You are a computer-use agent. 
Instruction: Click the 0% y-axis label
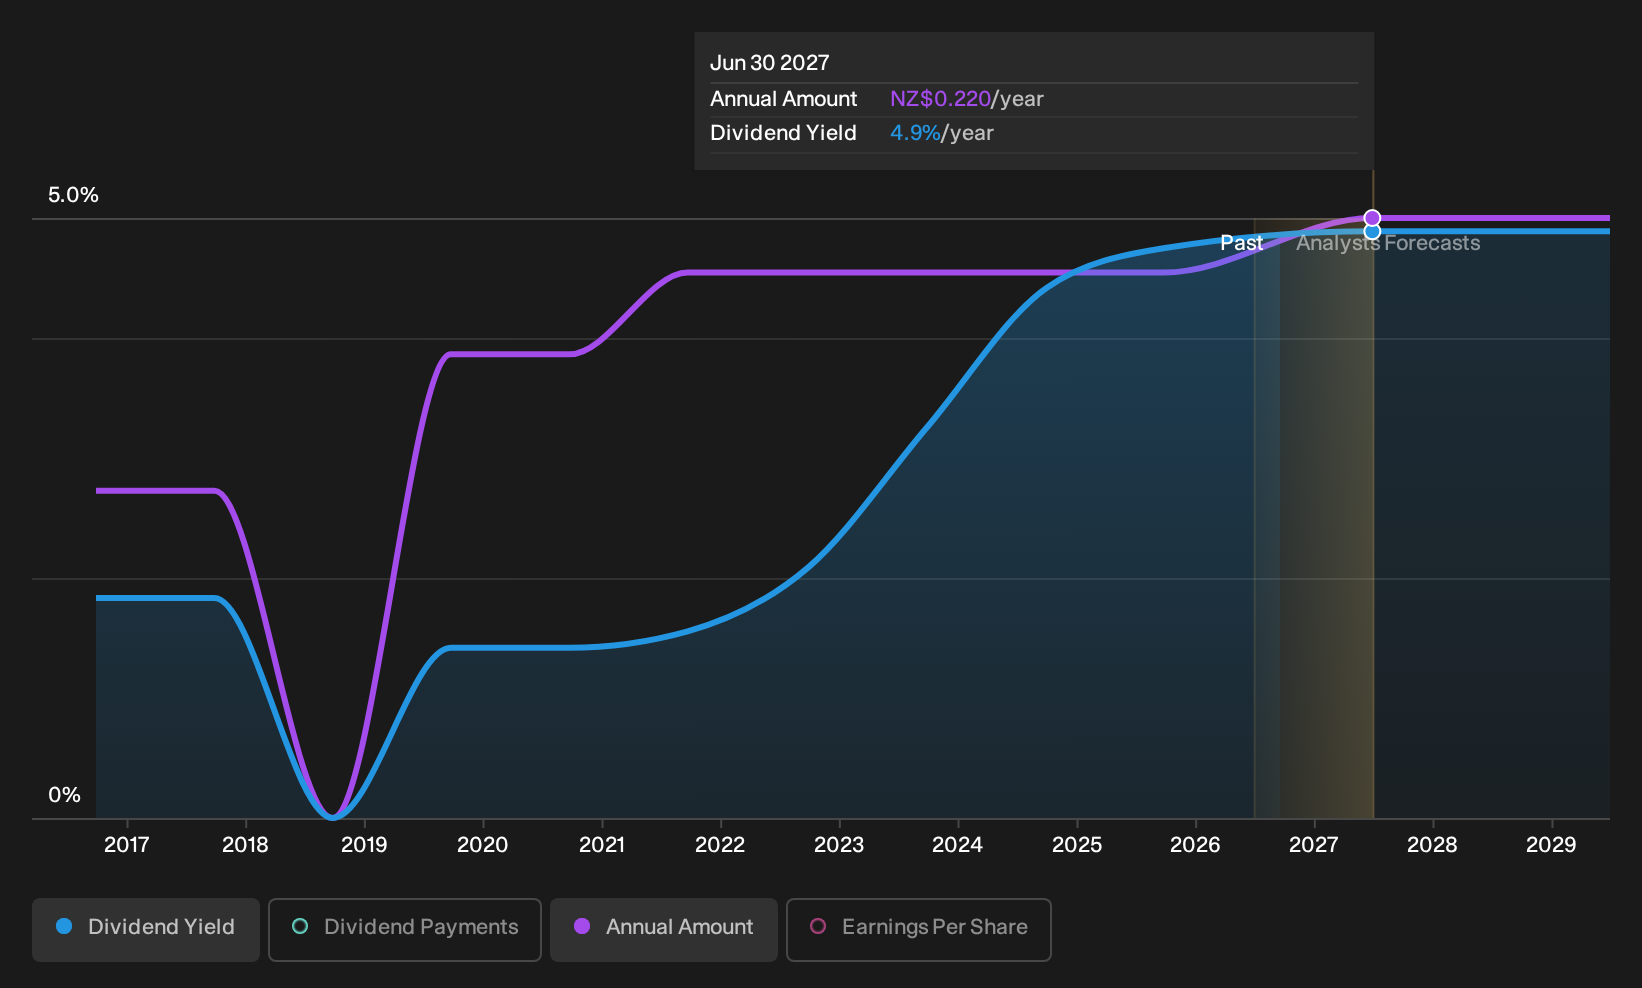click(x=64, y=795)
